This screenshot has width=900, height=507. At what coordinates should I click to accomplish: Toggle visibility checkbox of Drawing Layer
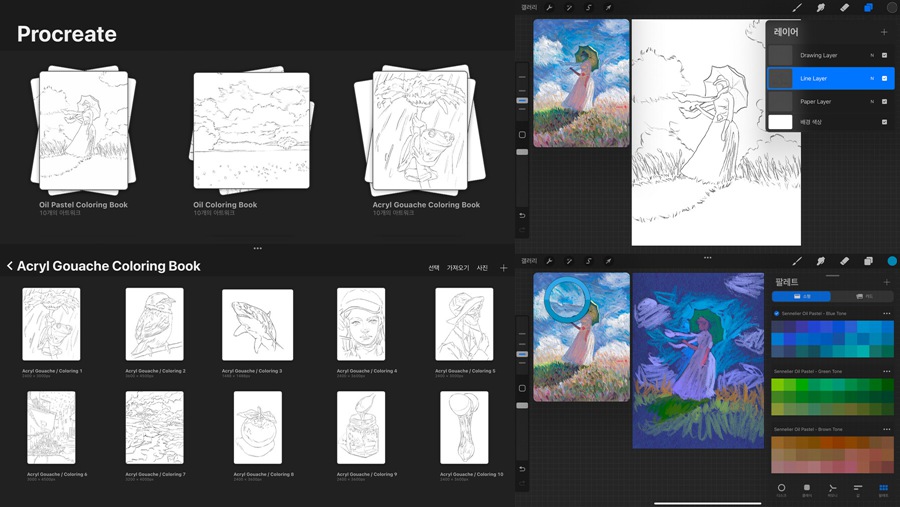[x=884, y=55]
